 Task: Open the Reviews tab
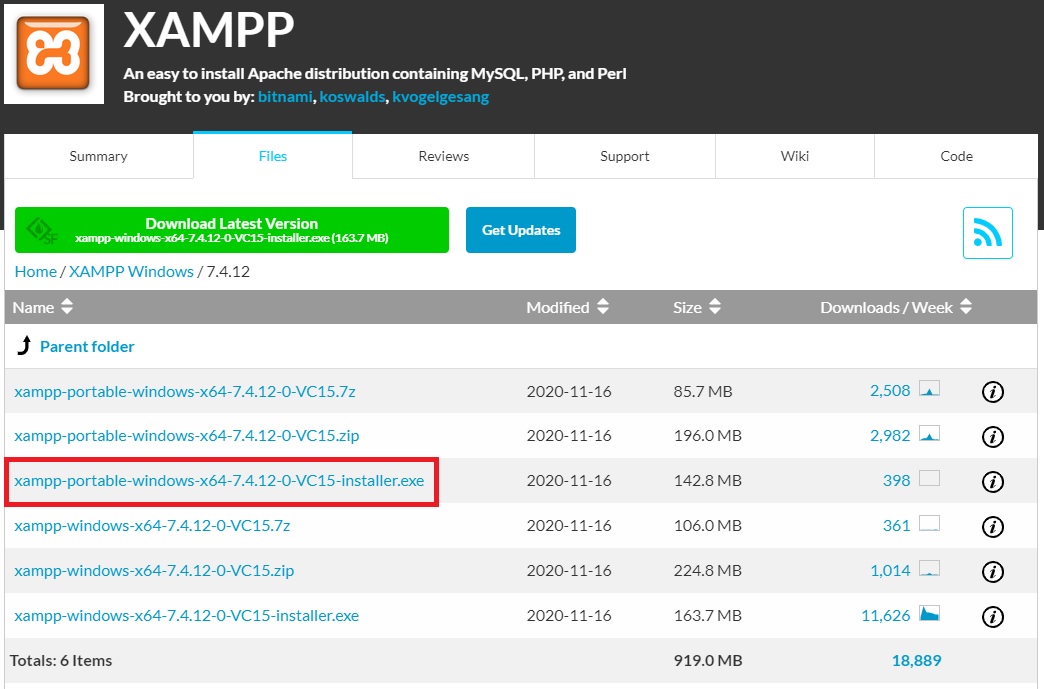(443, 156)
